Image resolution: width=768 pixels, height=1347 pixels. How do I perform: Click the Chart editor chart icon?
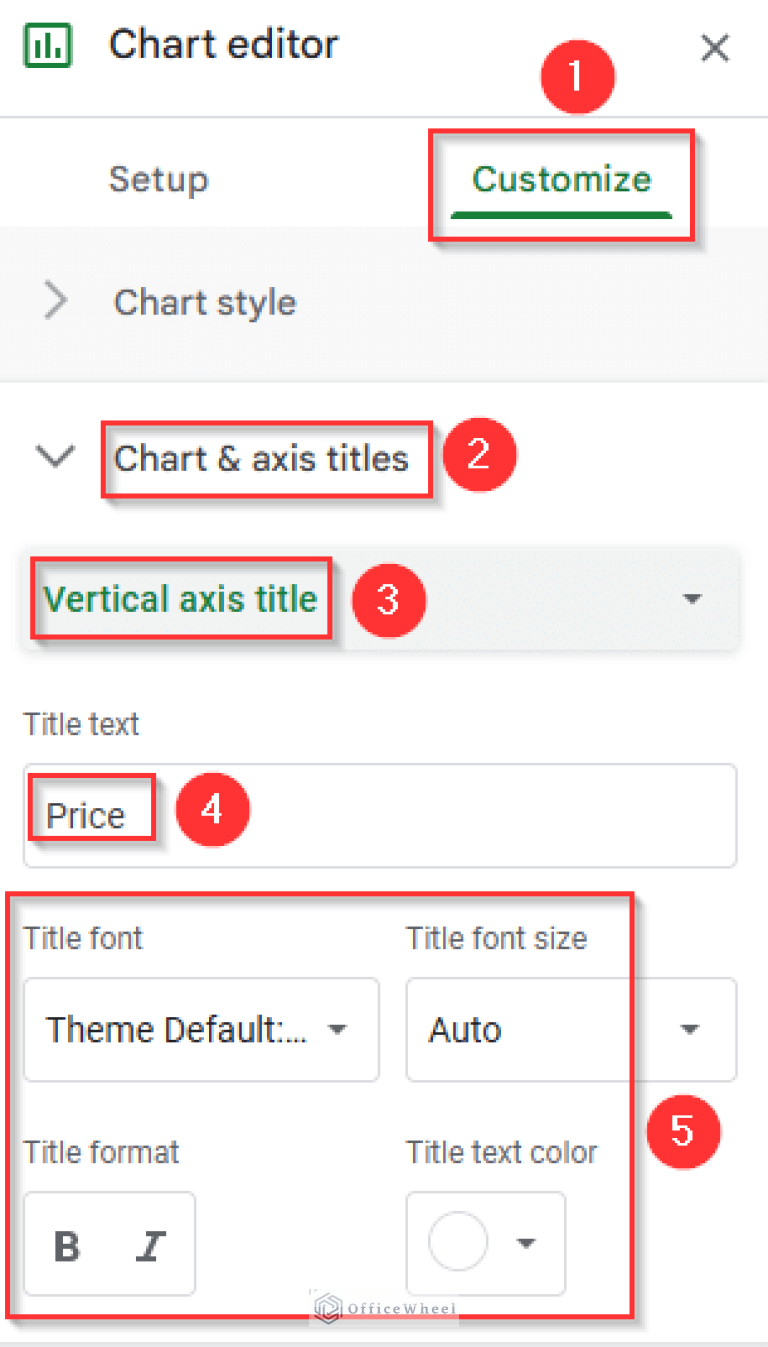(48, 45)
